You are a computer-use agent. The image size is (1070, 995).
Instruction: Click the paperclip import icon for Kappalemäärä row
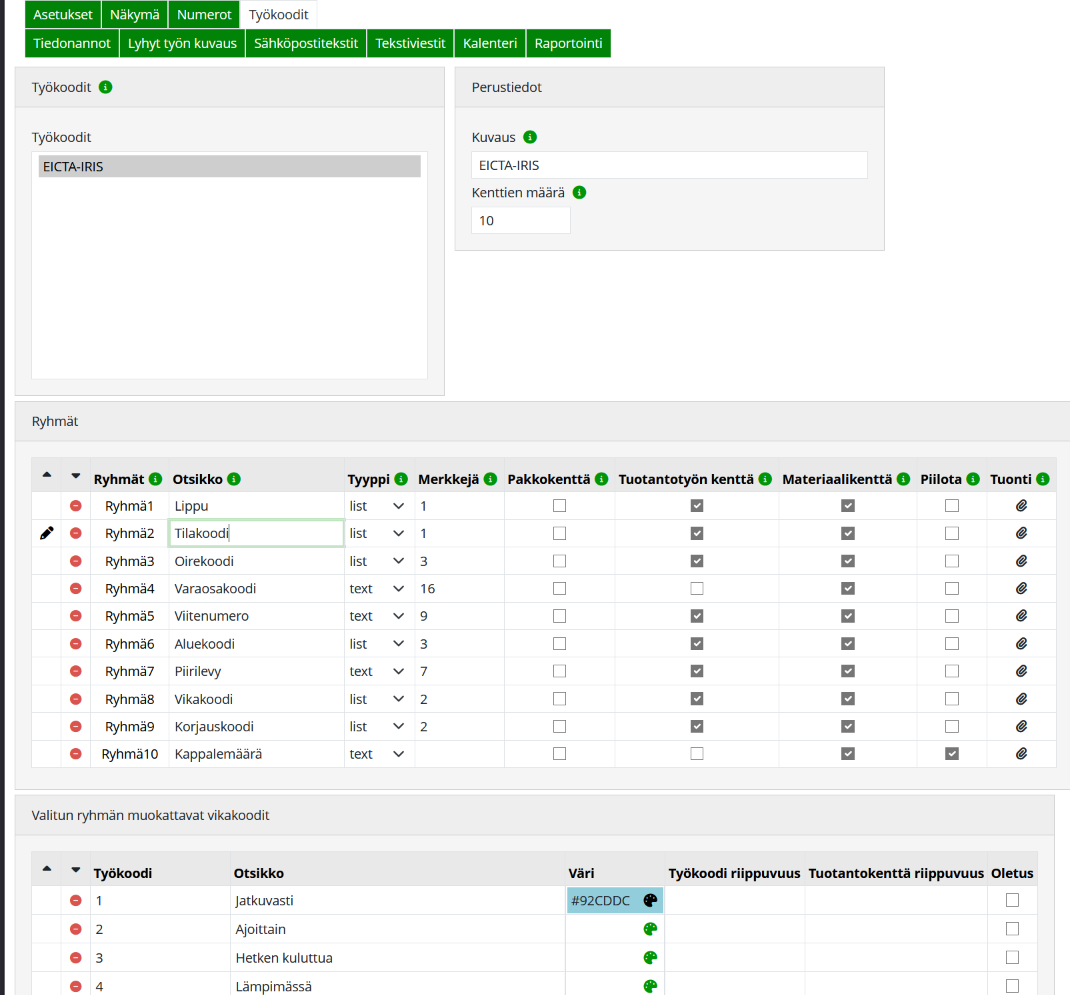point(1021,754)
